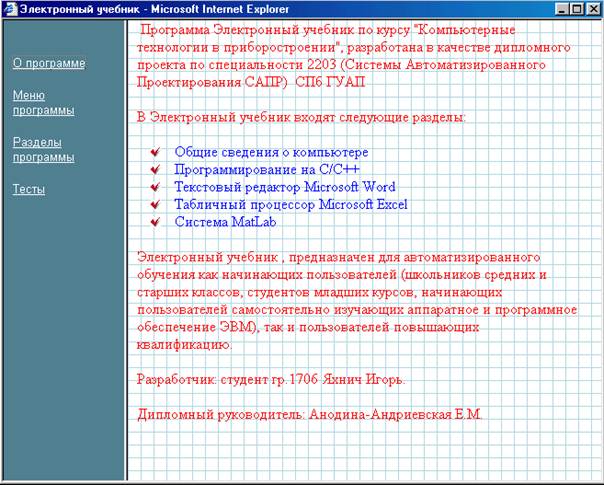Image resolution: width=604 pixels, height=485 pixels.
Task: Open Общие сведения о компьютере section
Action: click(x=271, y=152)
